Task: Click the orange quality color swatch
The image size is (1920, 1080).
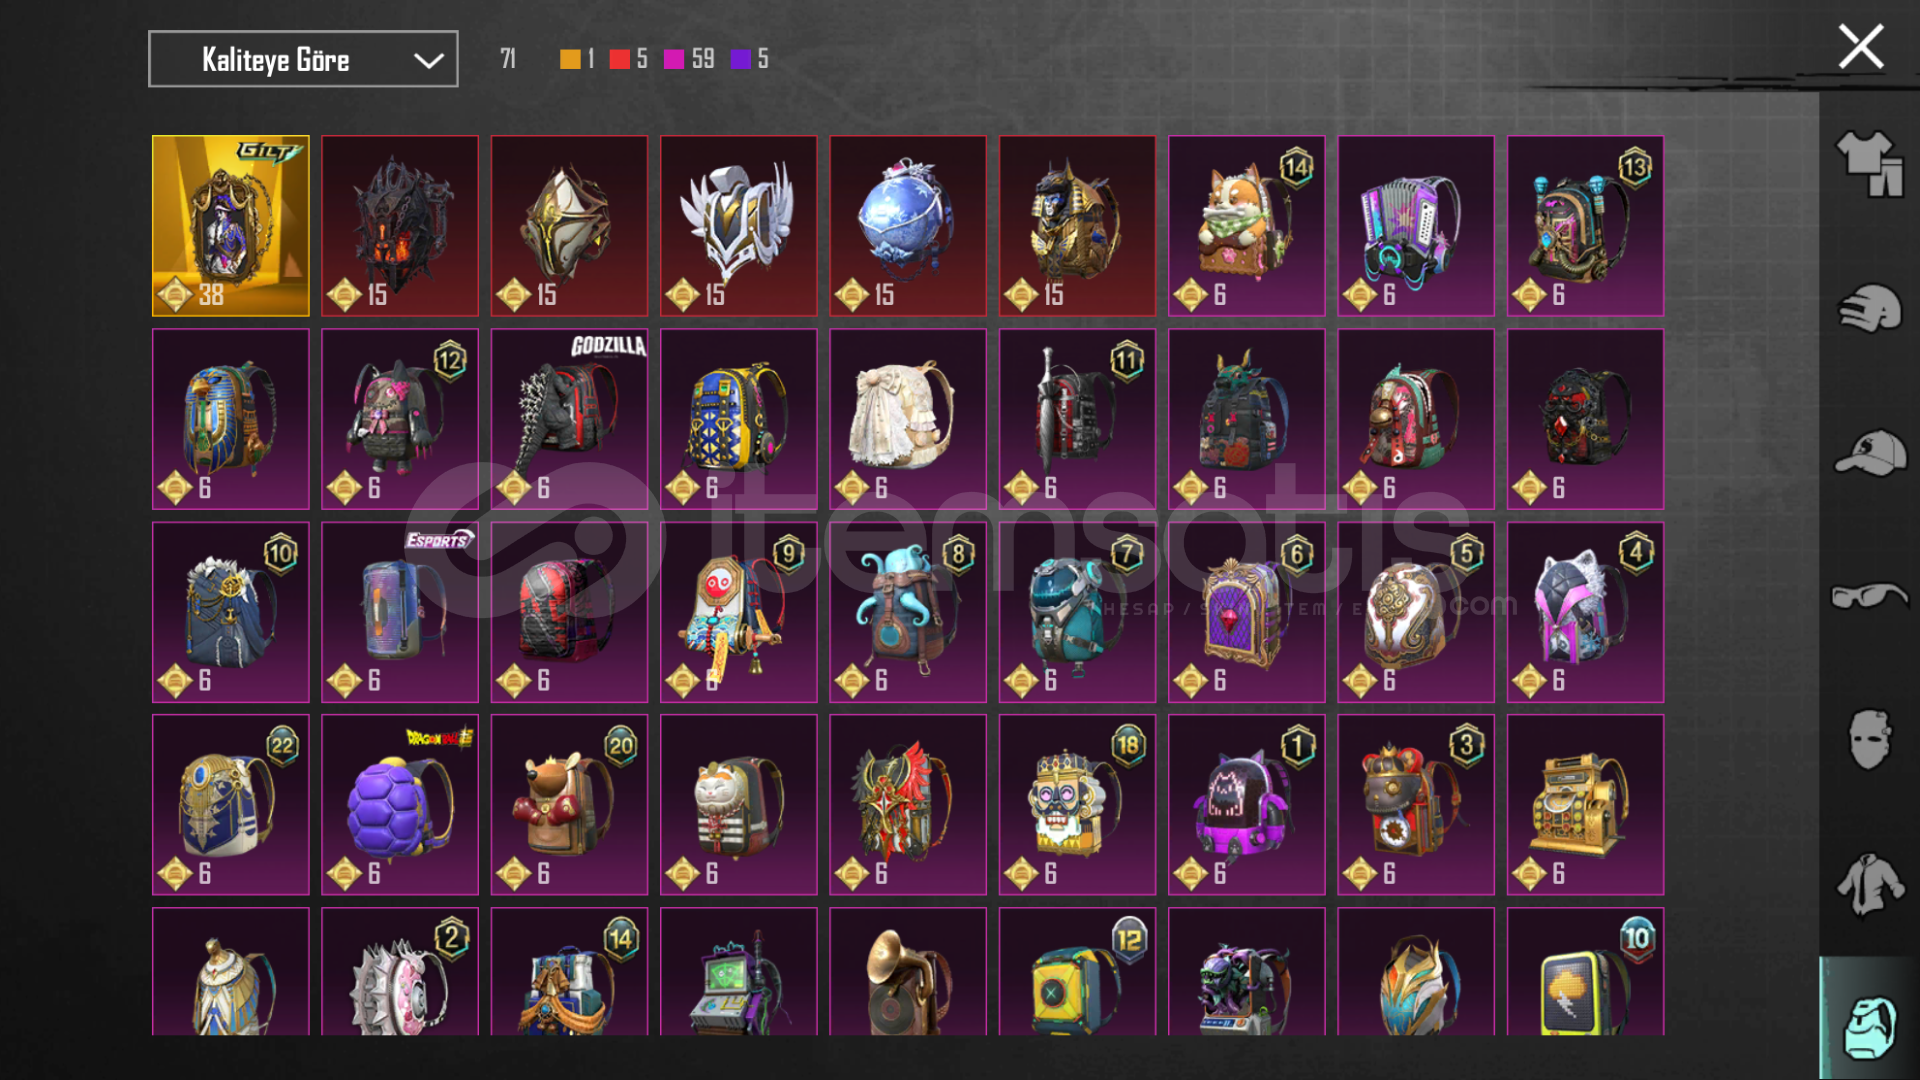Action: point(570,60)
